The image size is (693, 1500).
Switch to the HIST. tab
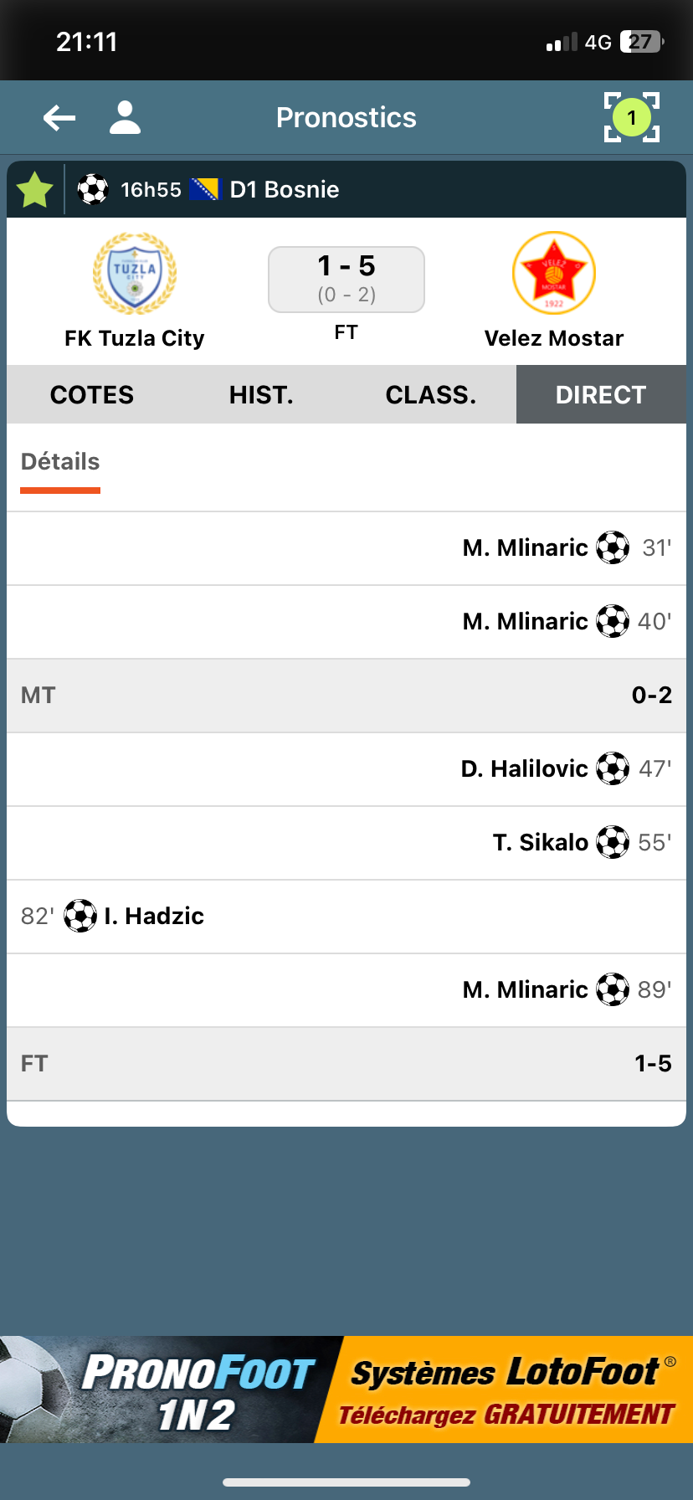(261, 395)
